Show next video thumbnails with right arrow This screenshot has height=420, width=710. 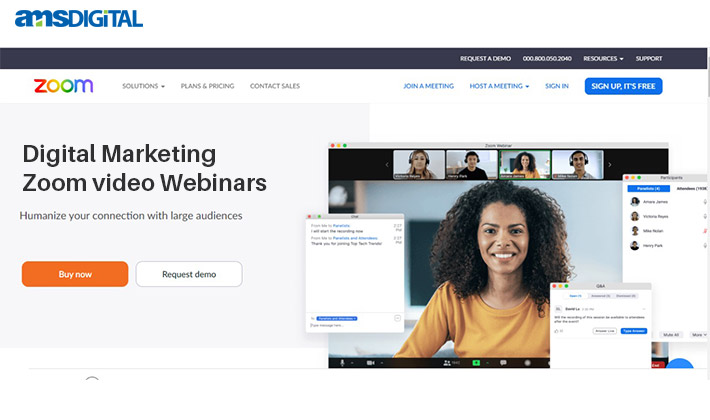click(610, 165)
